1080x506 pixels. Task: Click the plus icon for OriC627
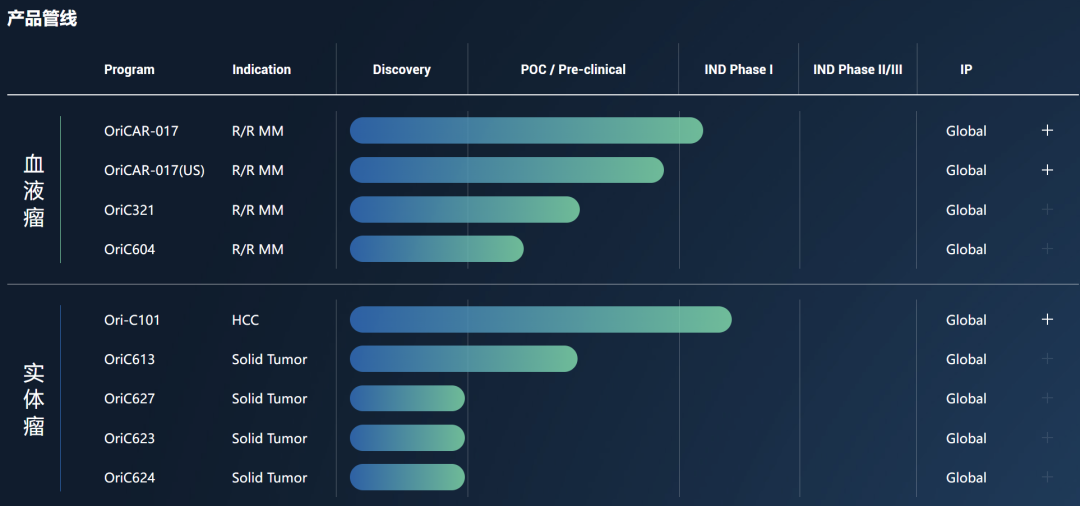tap(1047, 398)
